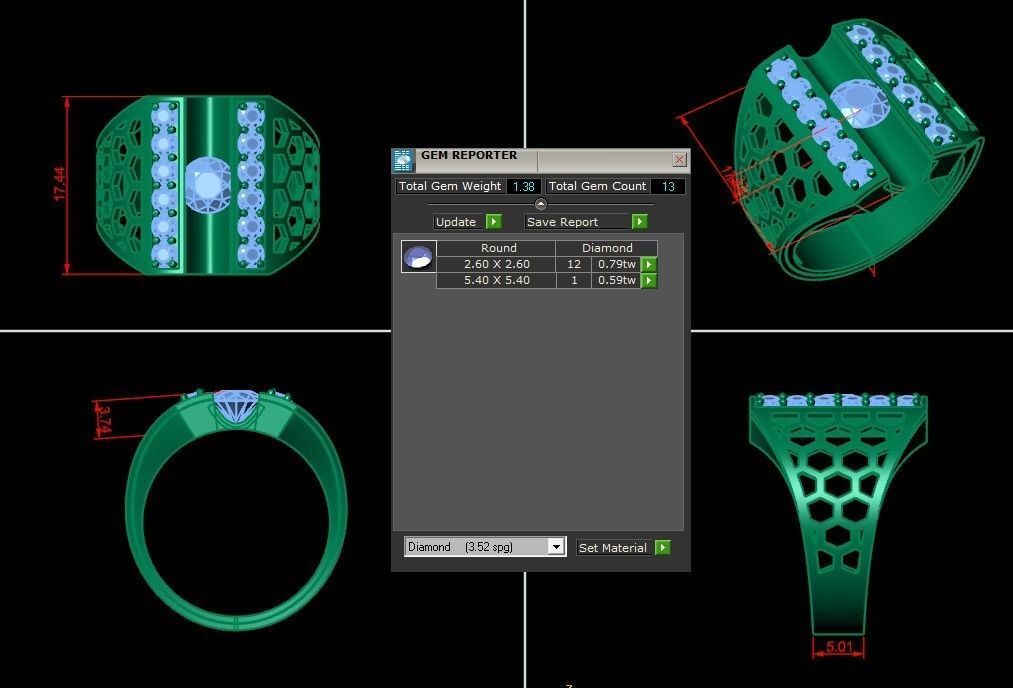Click the 0.79tw weight cell
The width and height of the screenshot is (1013, 688).
coord(616,264)
